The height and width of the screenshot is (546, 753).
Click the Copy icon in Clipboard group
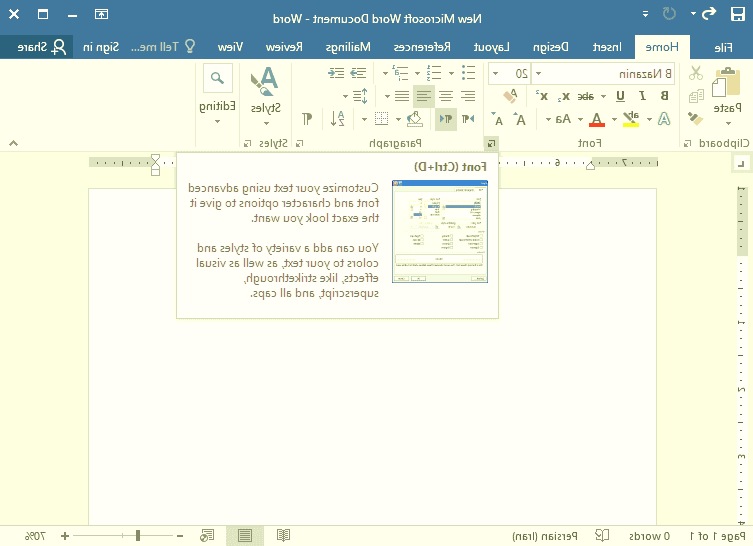click(695, 96)
